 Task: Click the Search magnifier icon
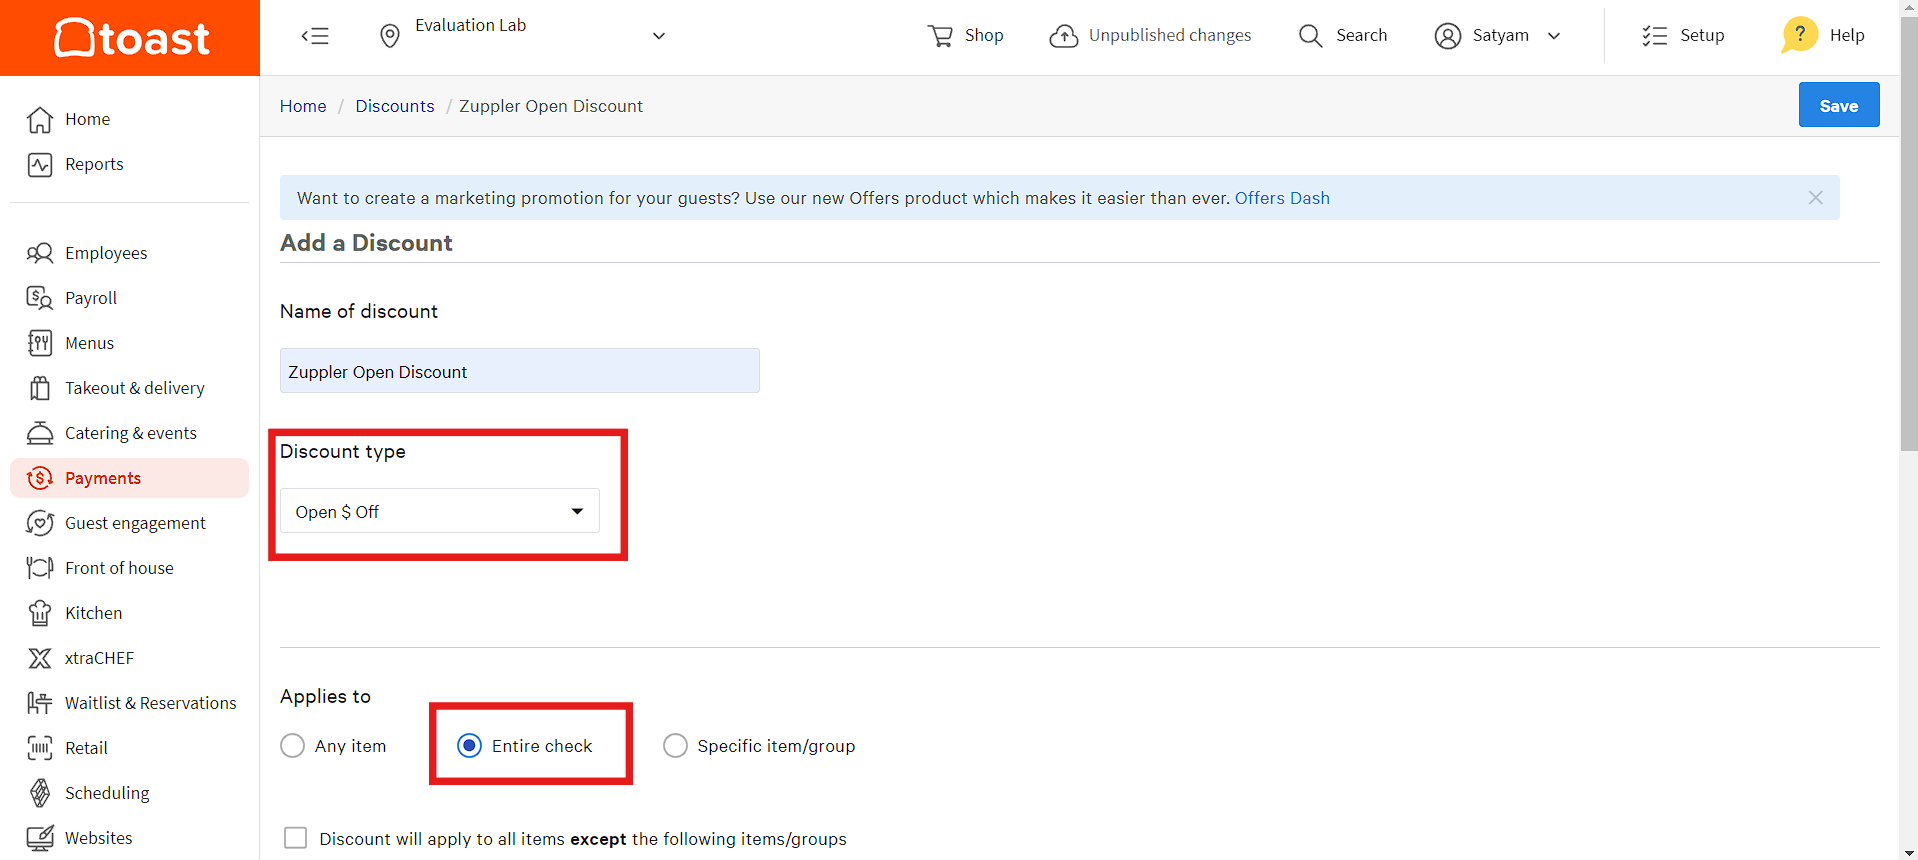[1310, 36]
